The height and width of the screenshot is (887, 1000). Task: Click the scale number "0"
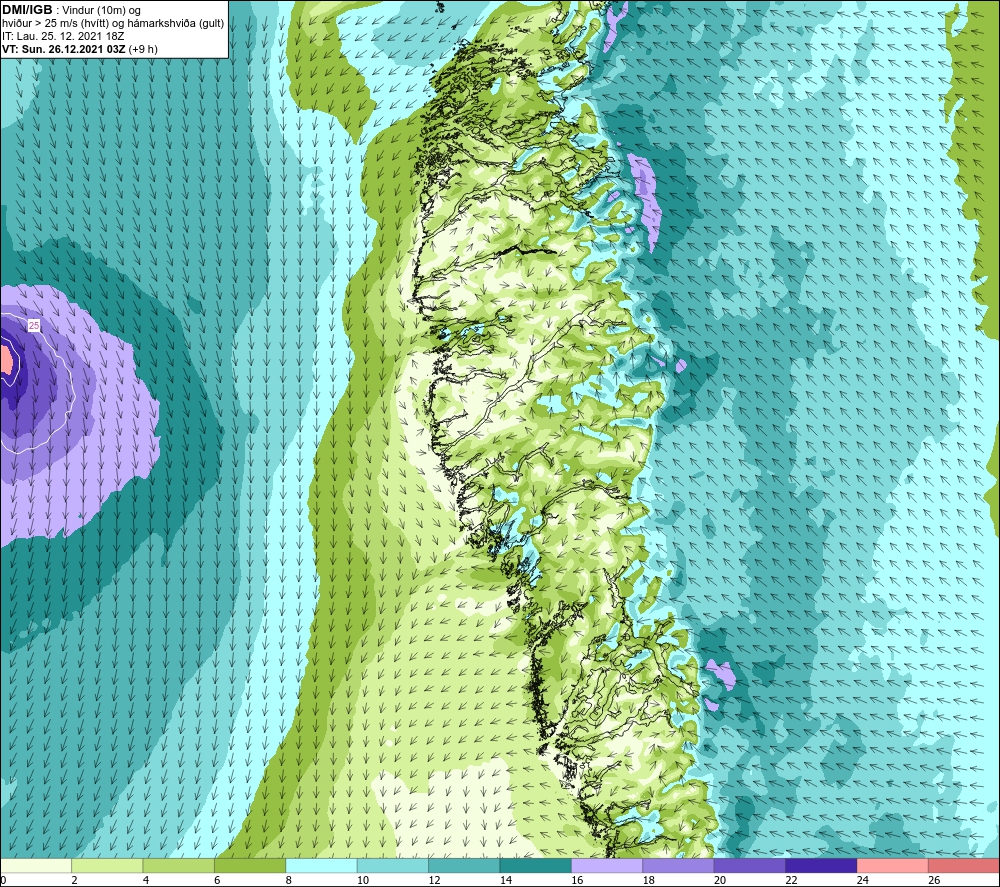pos(3,880)
